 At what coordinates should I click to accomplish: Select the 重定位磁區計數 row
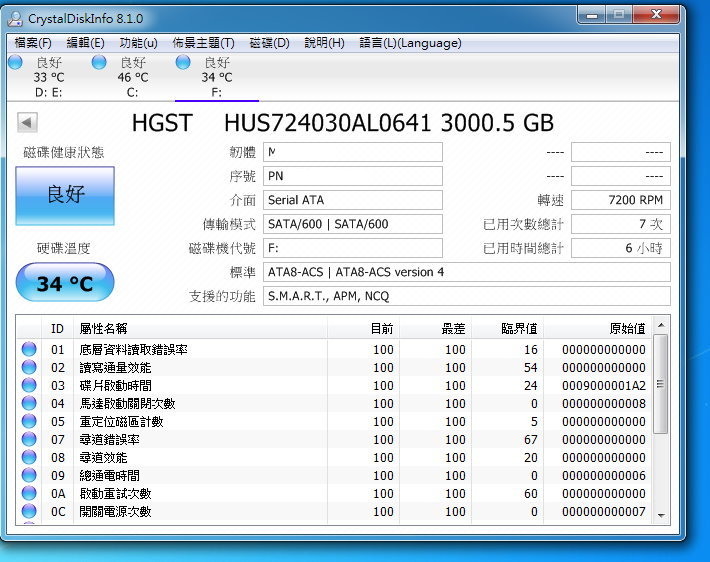(x=334, y=421)
